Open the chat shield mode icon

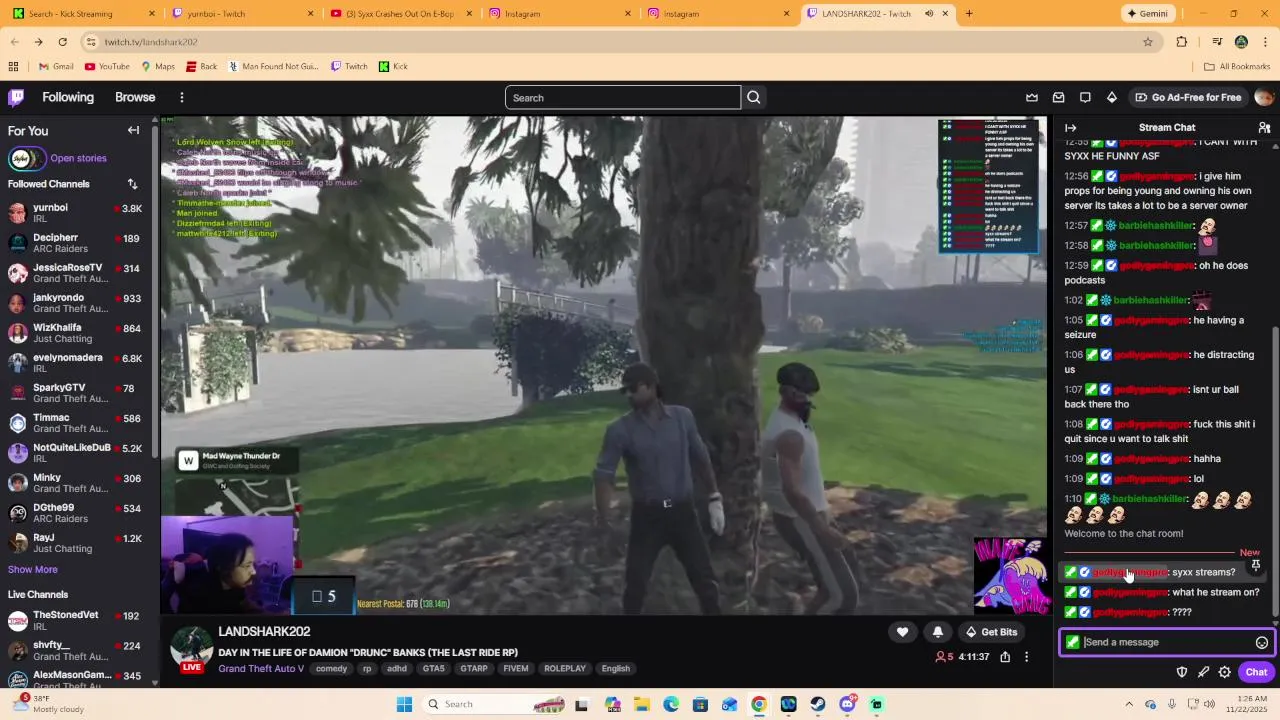coord(1182,672)
